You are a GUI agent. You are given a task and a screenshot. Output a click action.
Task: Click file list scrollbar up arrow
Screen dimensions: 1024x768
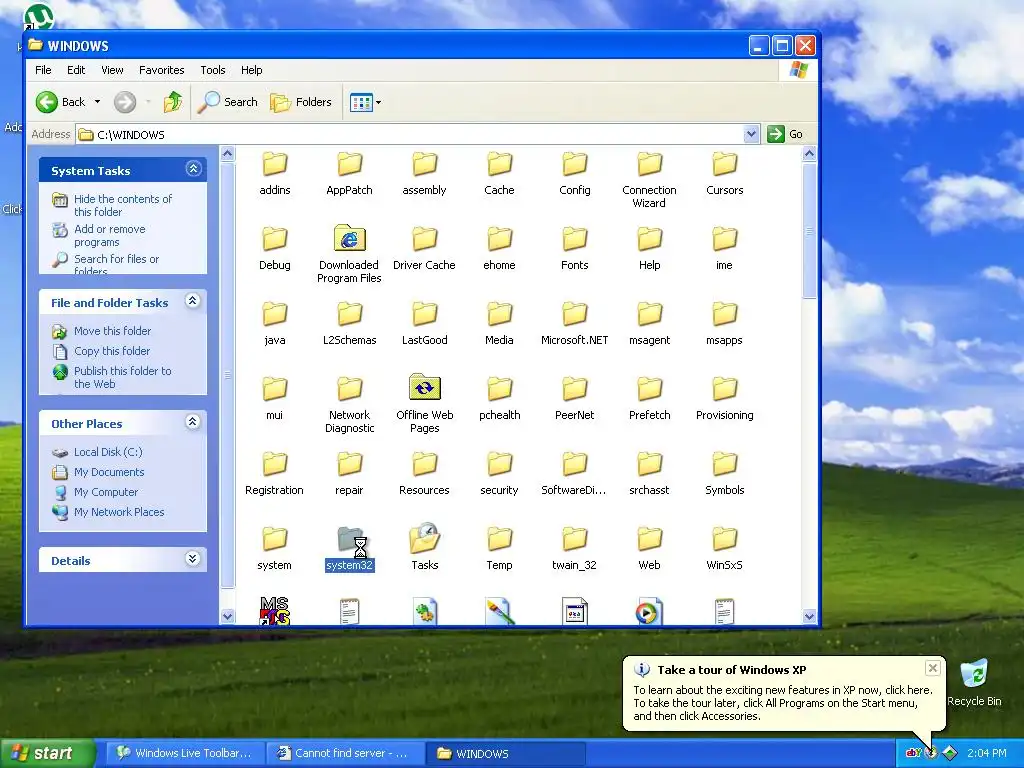pyautogui.click(x=809, y=154)
